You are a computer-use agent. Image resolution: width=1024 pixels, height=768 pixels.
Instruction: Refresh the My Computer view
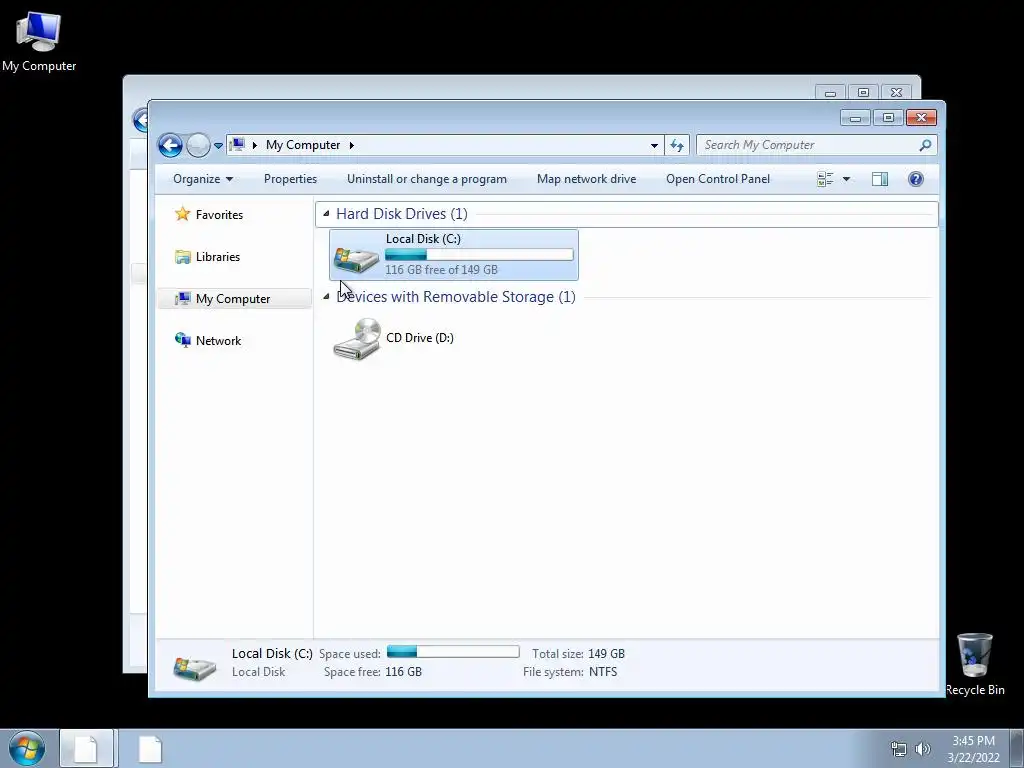pos(677,146)
